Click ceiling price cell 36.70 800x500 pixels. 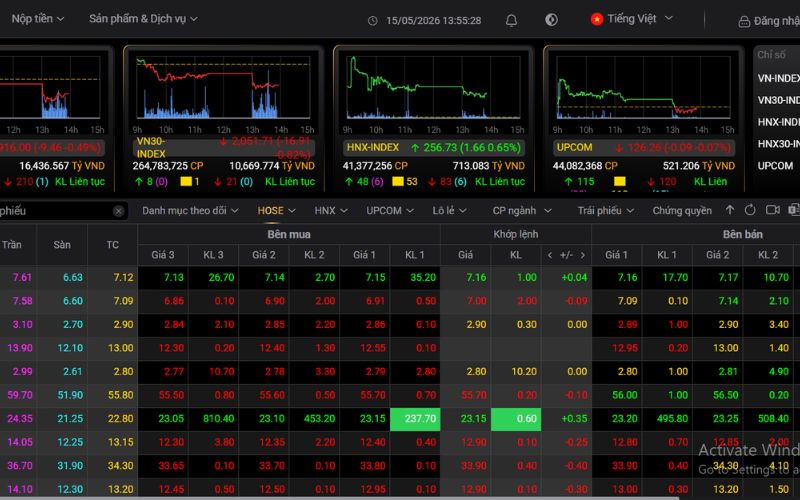click(20, 466)
